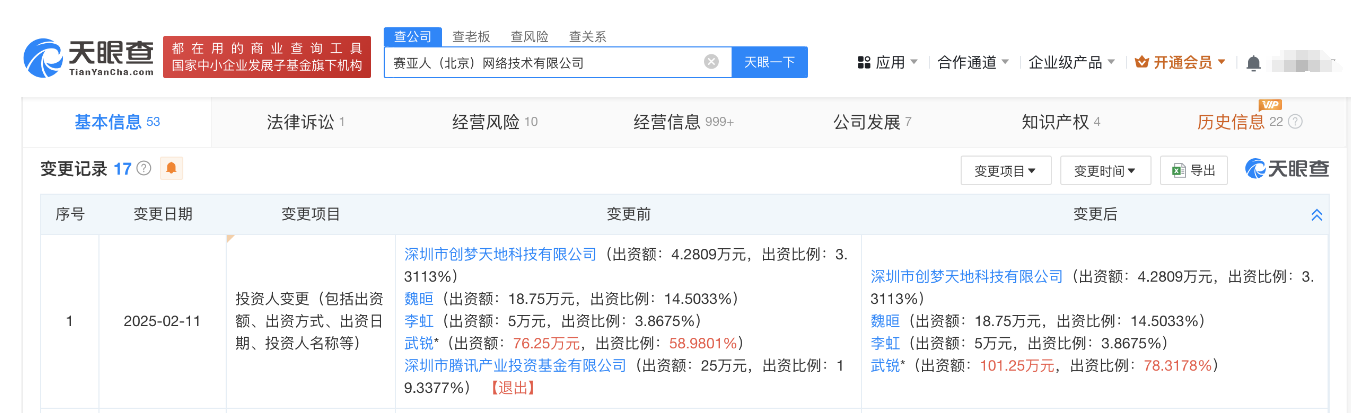Open 深圳市创梦天地科技有限公司 link in 变更后 column
This screenshot has height=414, width=1351.
pos(967,276)
